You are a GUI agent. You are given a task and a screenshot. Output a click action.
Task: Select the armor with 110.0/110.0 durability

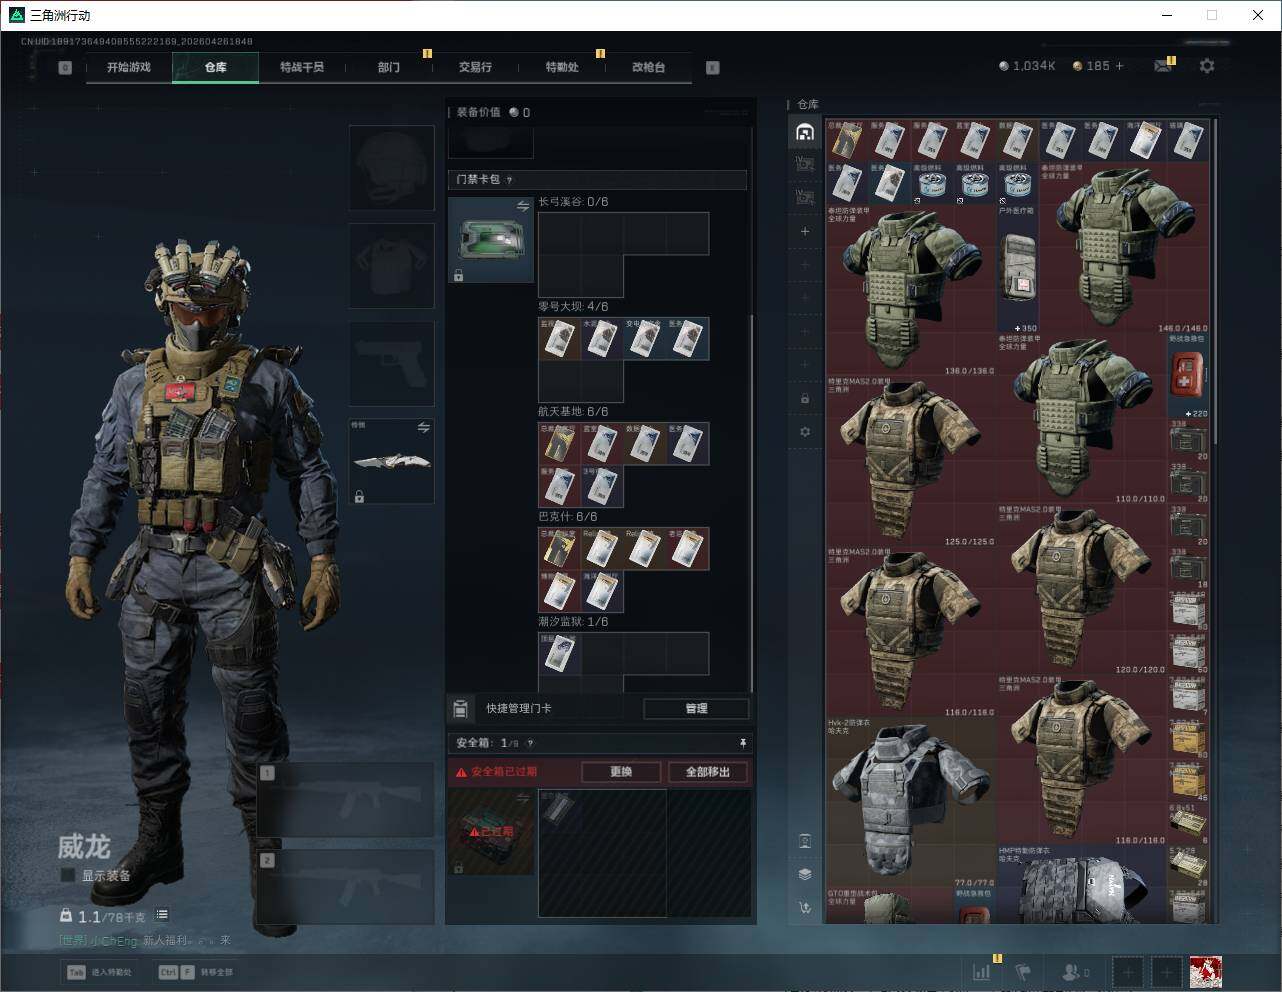pos(1082,419)
